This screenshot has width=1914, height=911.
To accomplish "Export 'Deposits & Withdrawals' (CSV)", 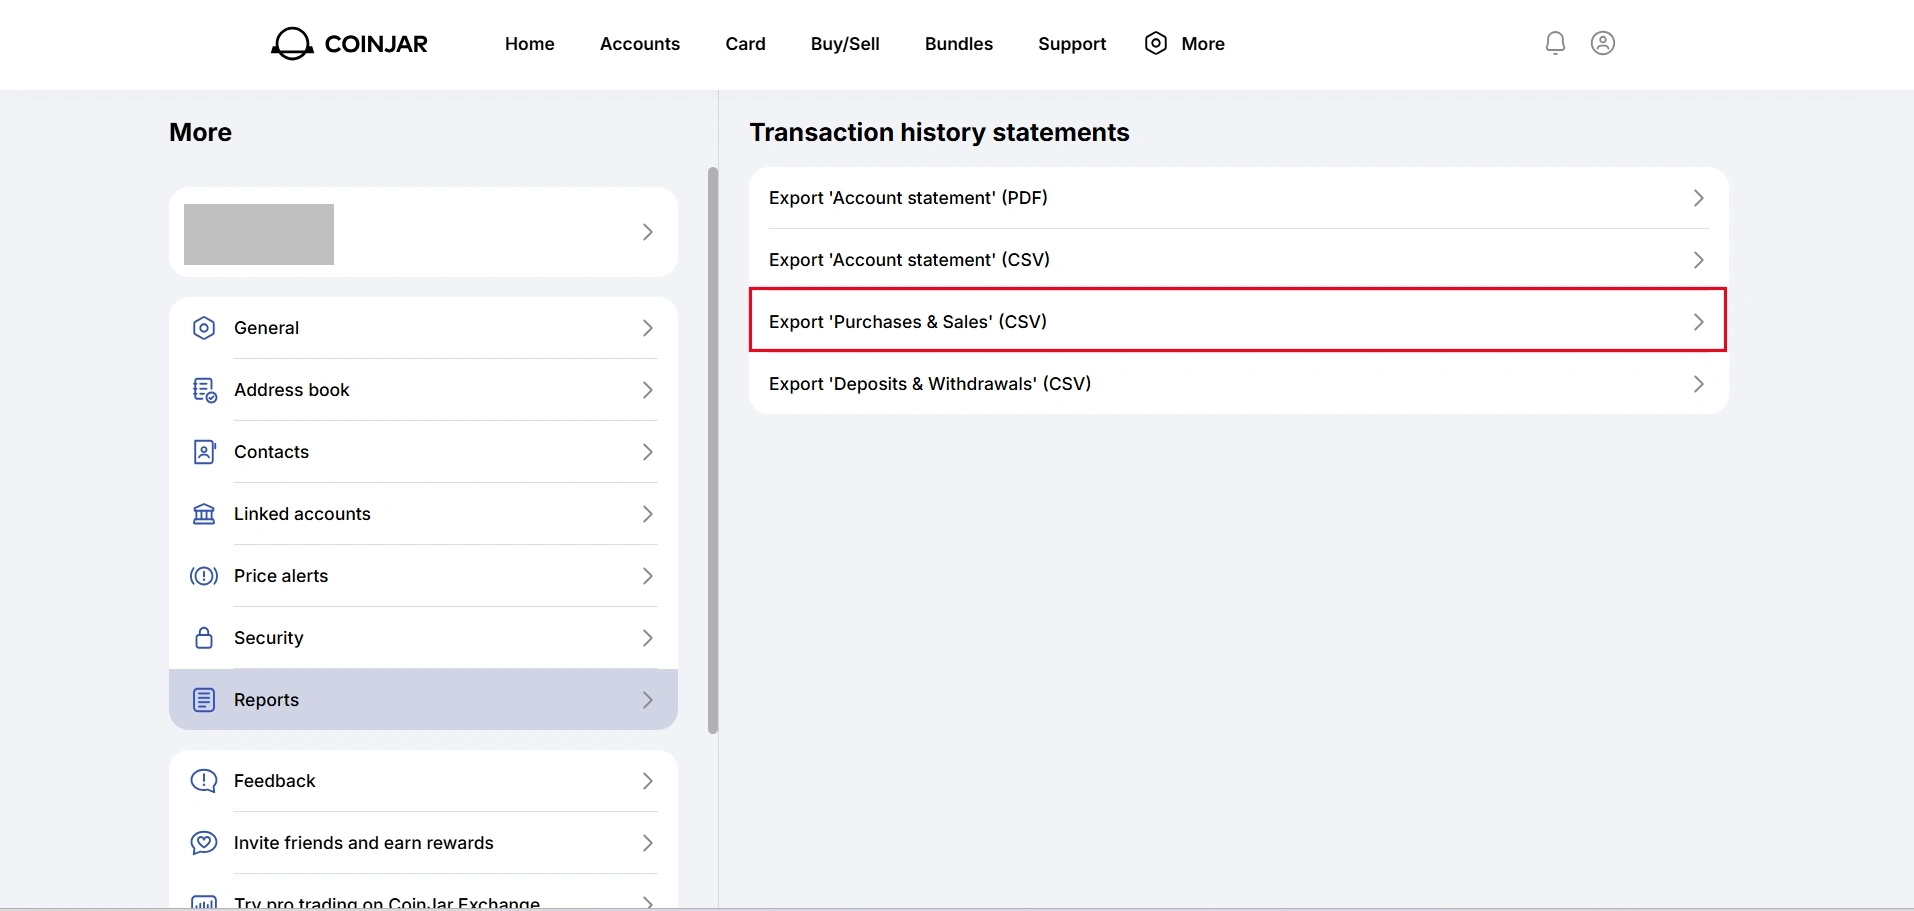I will (1239, 384).
